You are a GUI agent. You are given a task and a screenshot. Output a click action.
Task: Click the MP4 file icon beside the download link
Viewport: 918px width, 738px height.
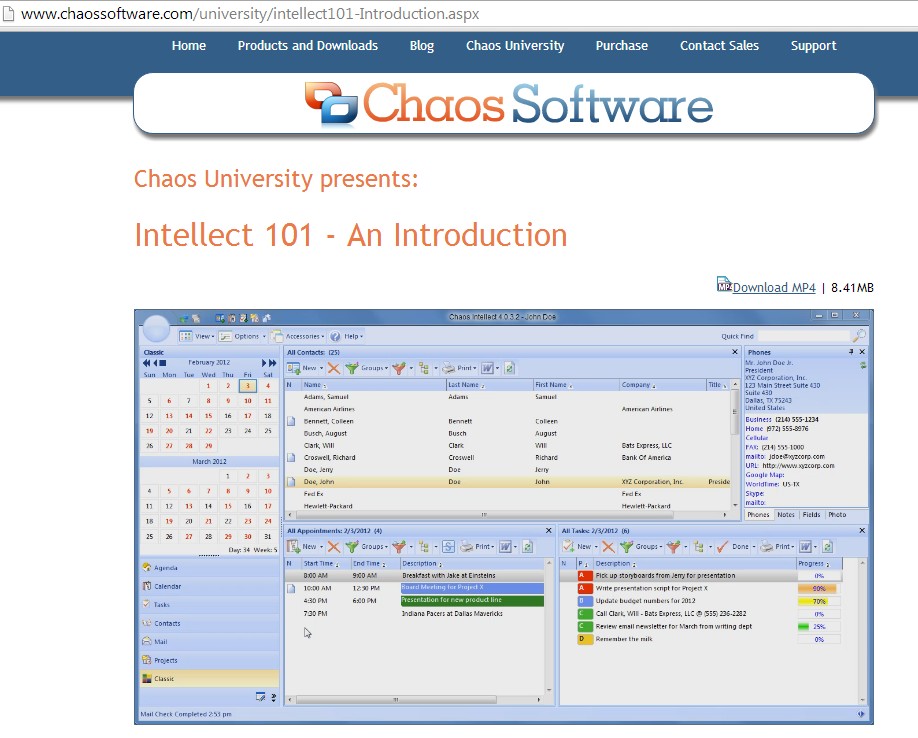(724, 284)
